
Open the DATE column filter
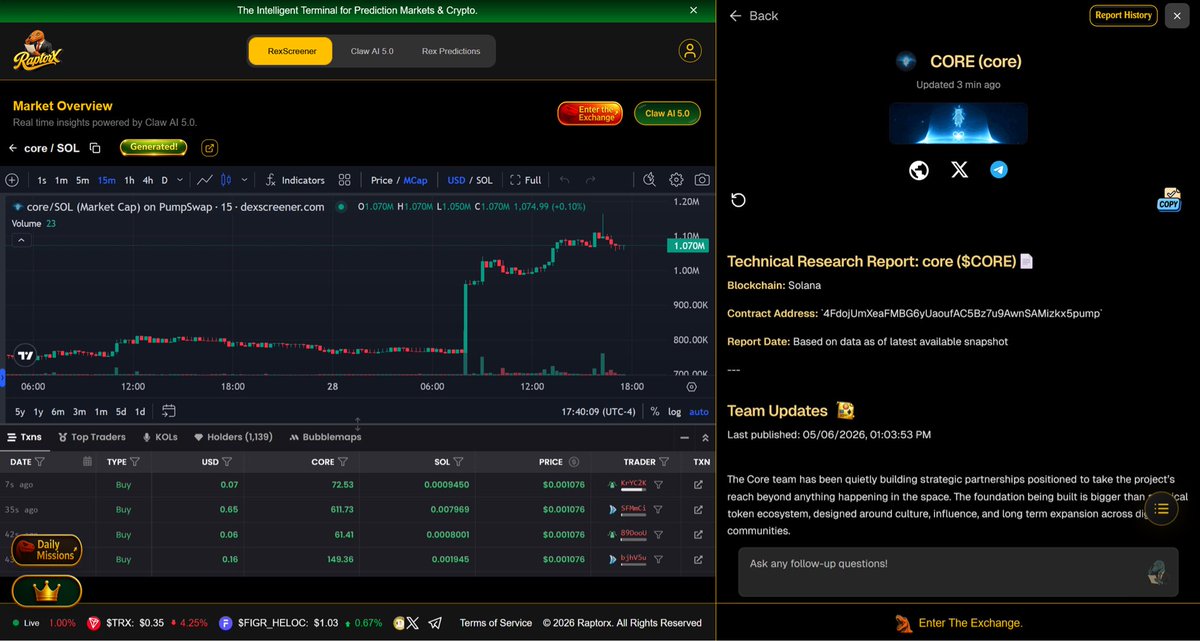pyautogui.click(x=40, y=462)
